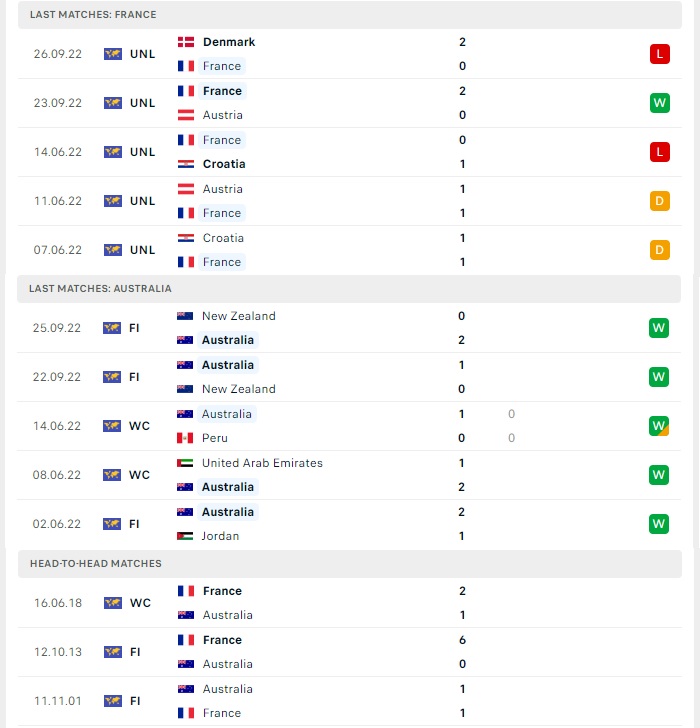Click the red L badge for Denmark vs France

tap(660, 54)
